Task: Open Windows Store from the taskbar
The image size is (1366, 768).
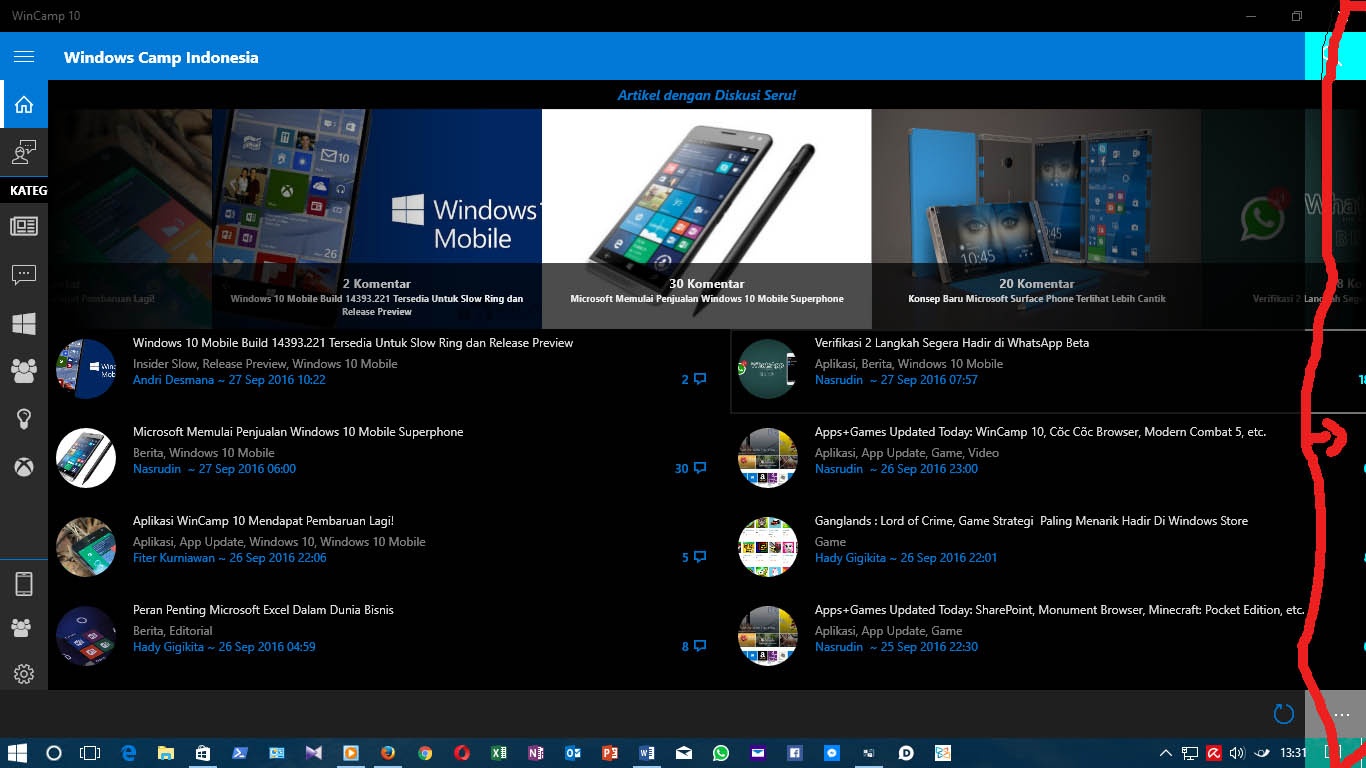Action: point(203,753)
